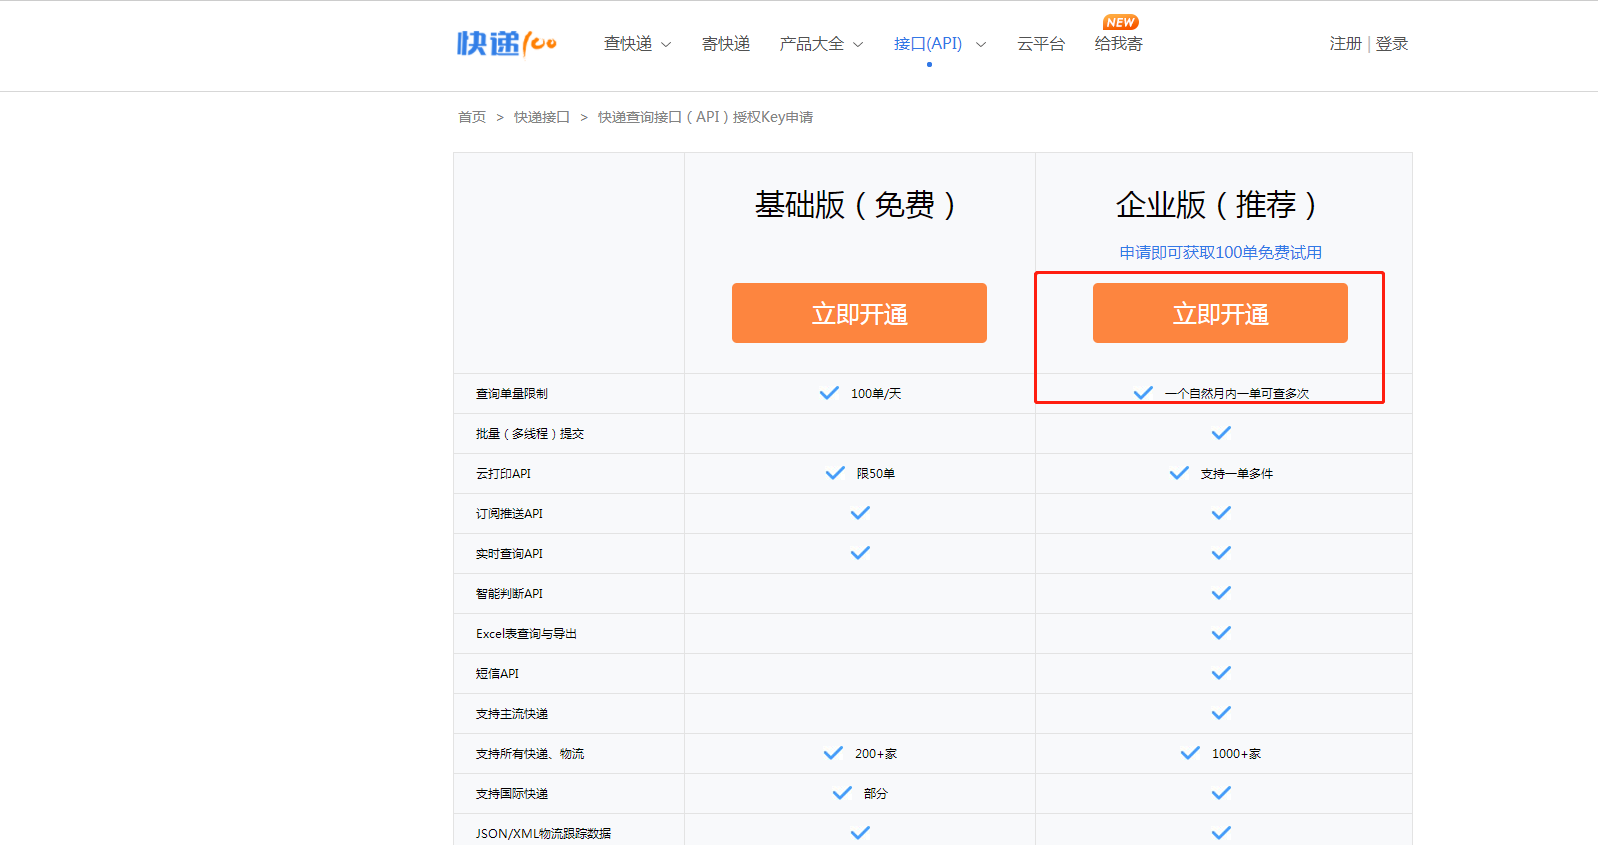Image resolution: width=1598 pixels, height=845 pixels.
Task: Click the 订阅推送API row label
Action: coord(510,514)
